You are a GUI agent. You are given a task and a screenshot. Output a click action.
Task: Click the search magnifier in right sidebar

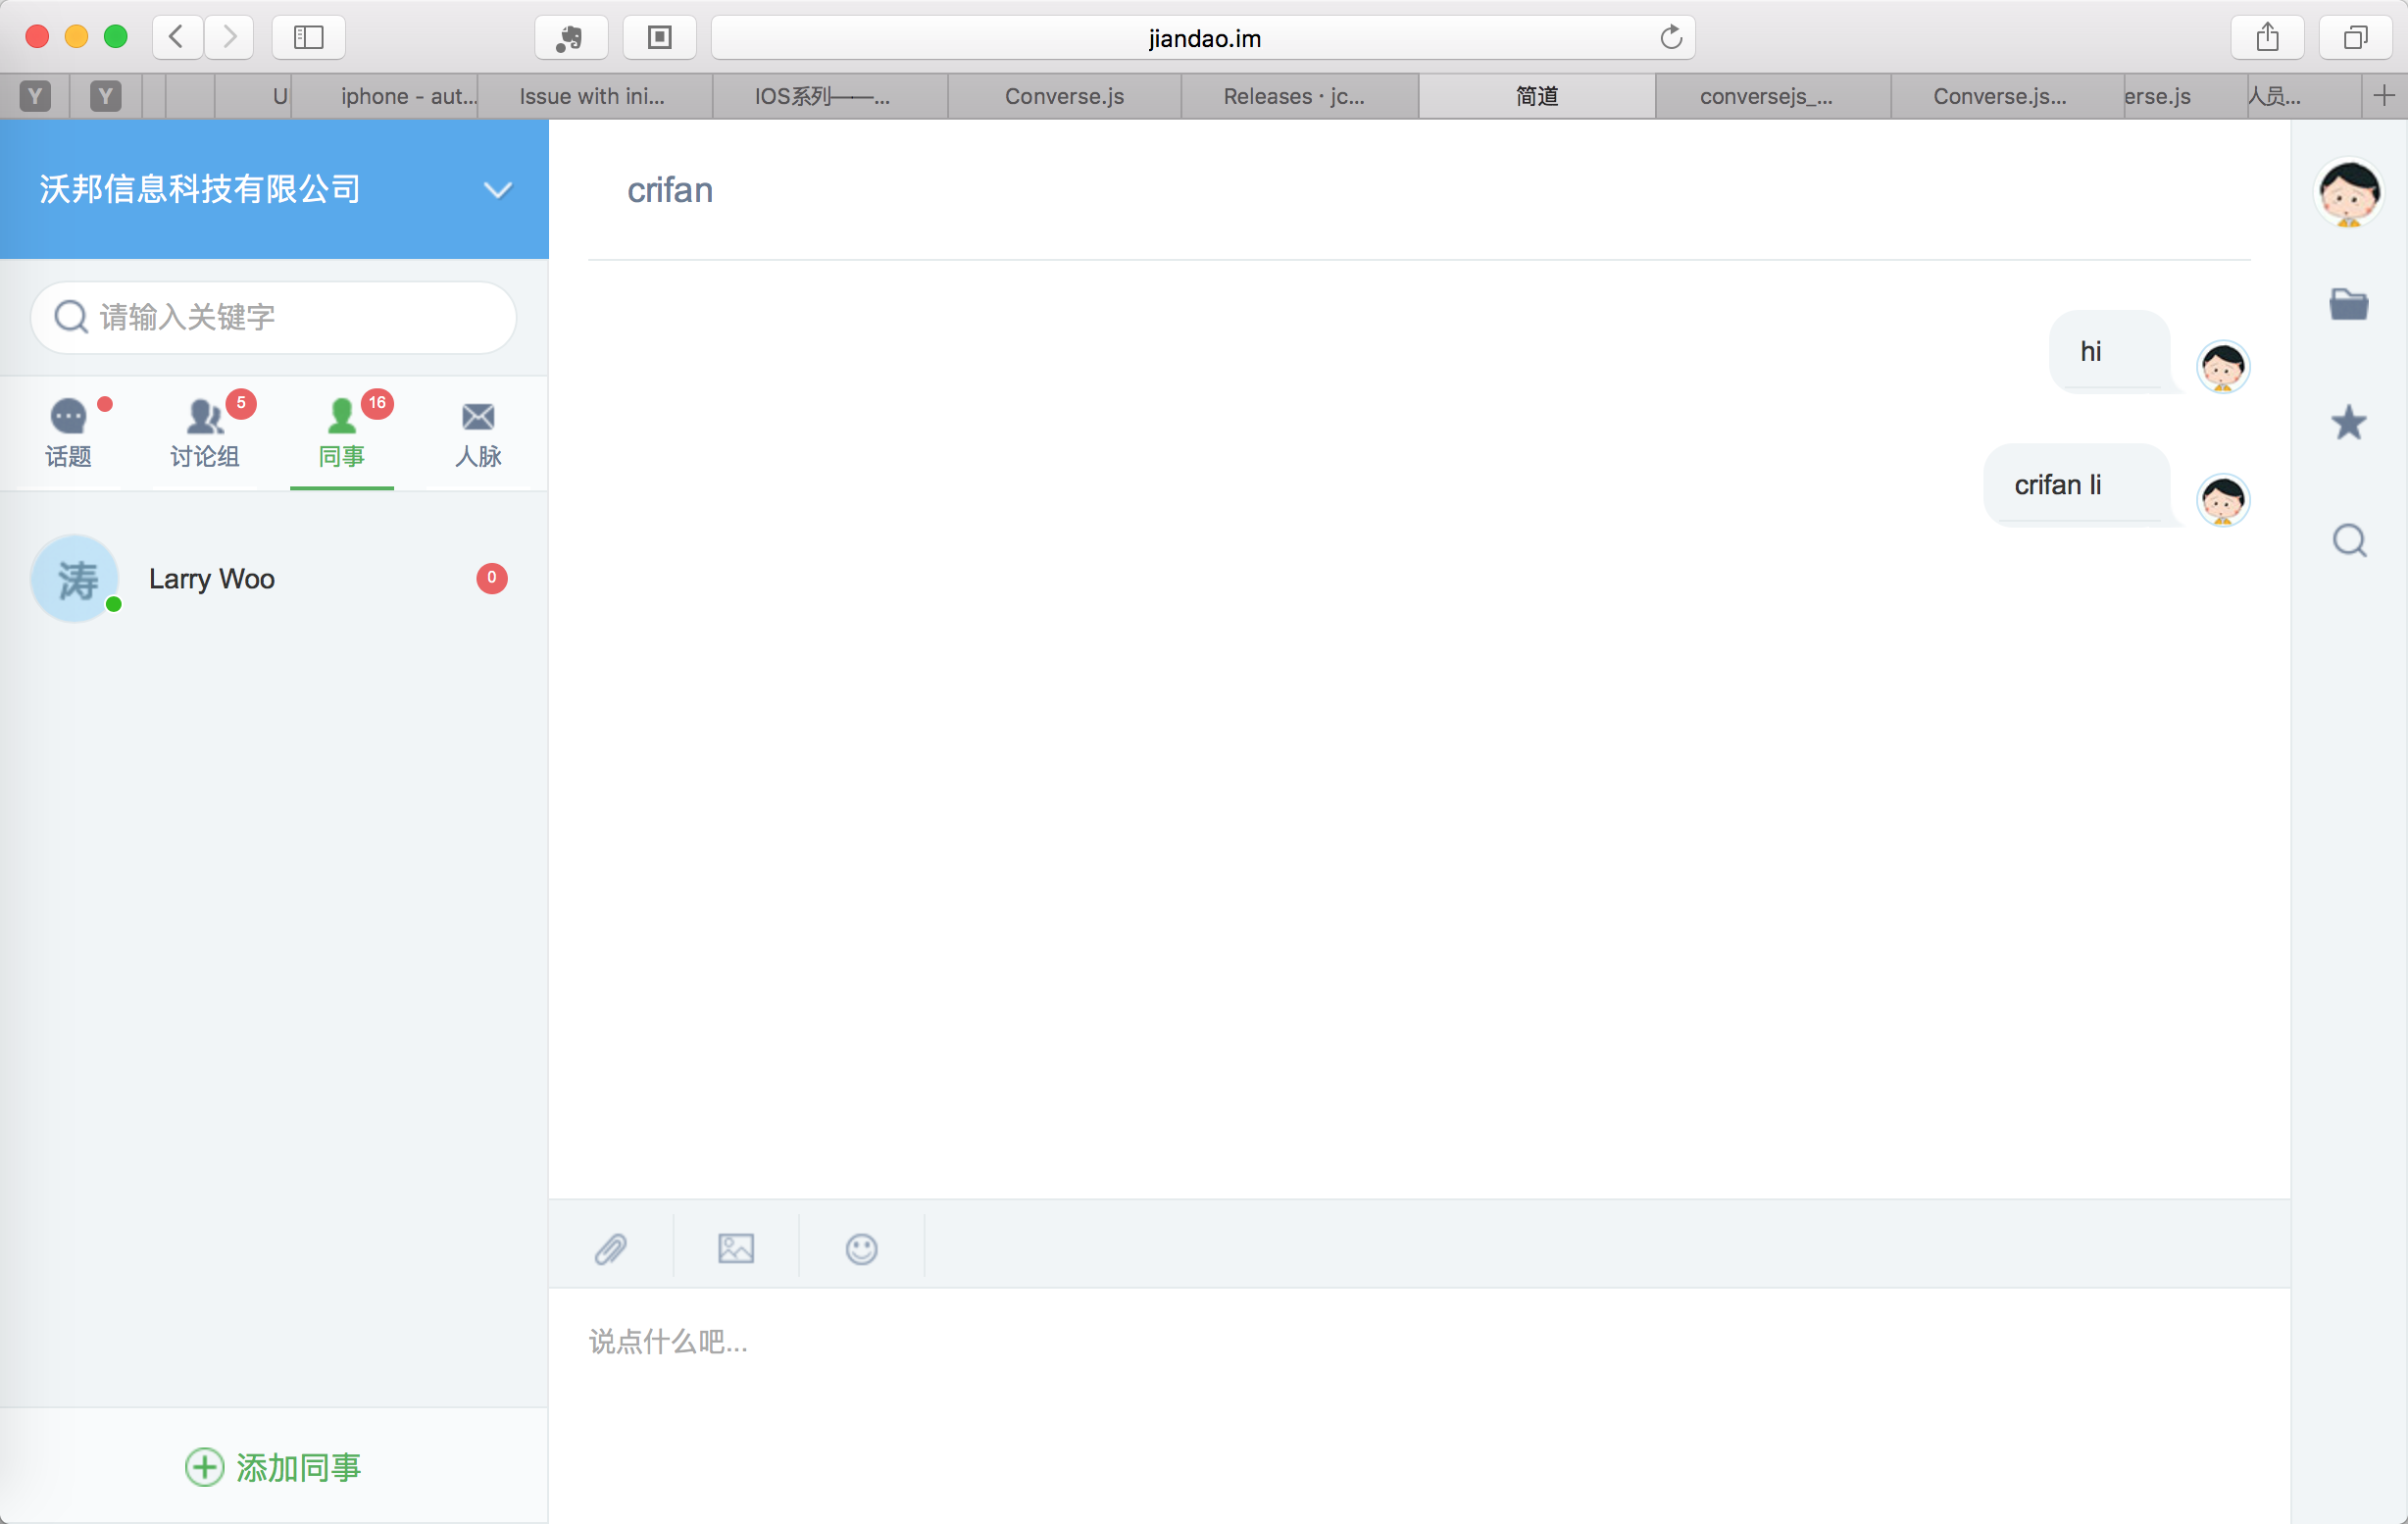(x=2348, y=541)
